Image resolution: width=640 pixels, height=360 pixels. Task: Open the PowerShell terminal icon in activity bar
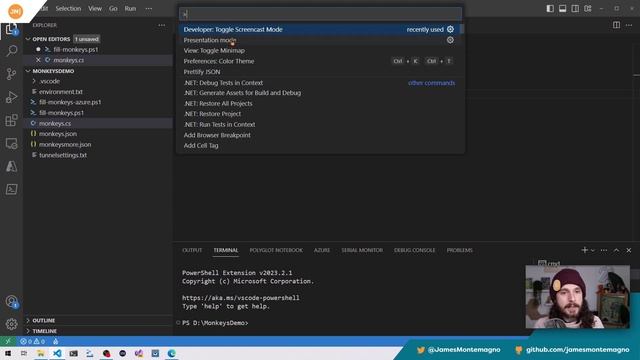[11, 189]
